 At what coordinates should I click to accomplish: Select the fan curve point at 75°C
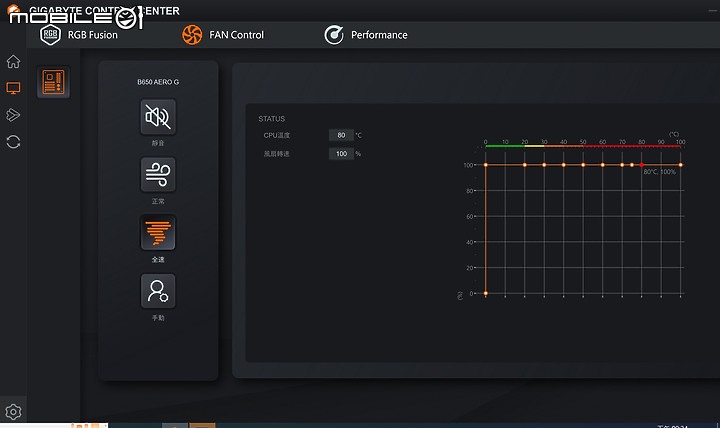pyautogui.click(x=632, y=164)
